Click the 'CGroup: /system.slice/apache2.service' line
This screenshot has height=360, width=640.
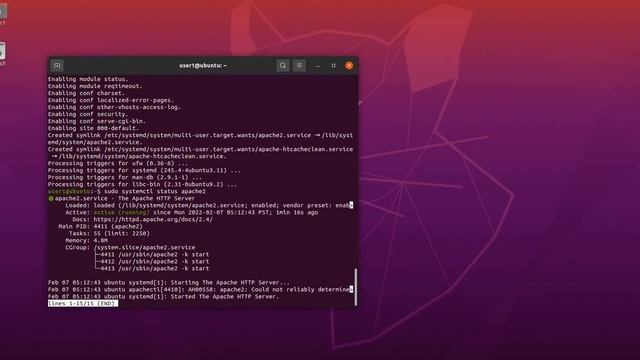click(130, 247)
